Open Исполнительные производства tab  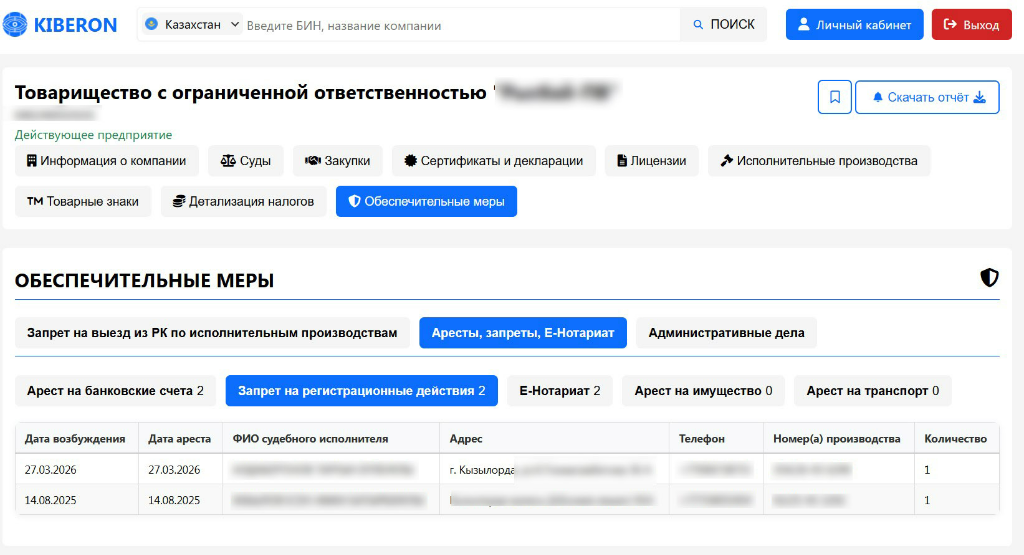pyautogui.click(x=819, y=161)
